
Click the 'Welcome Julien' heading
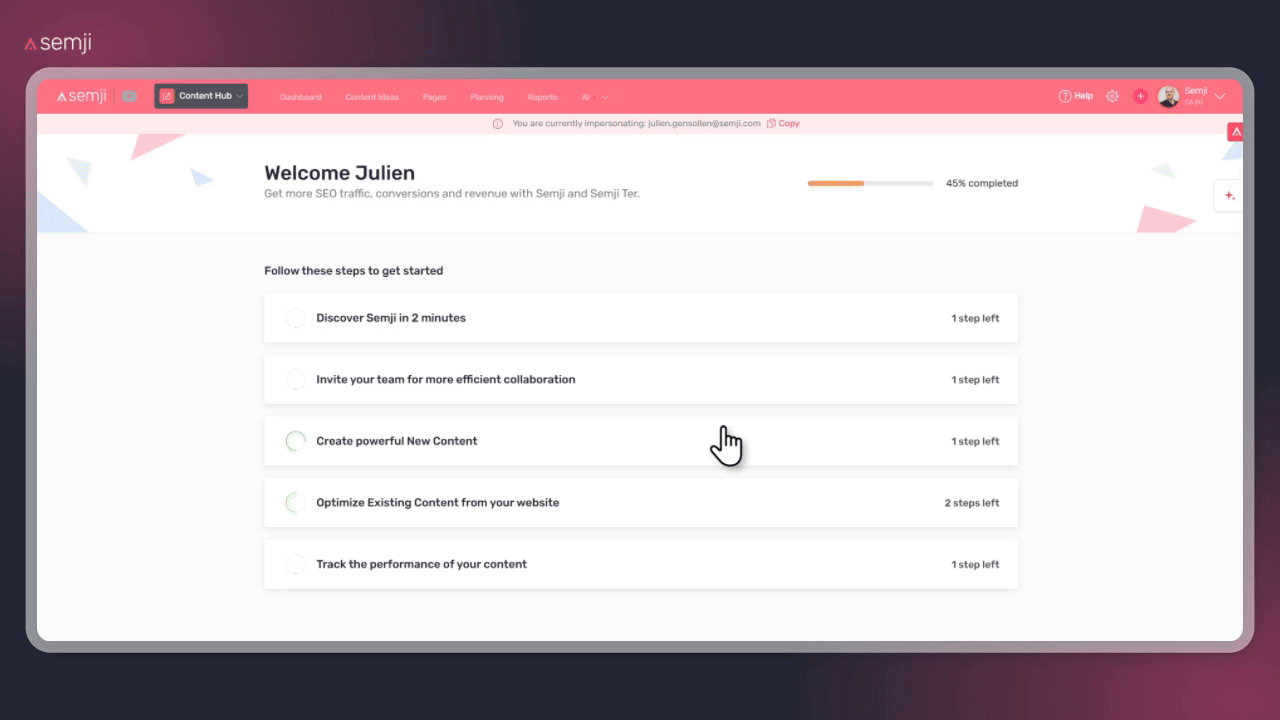[x=339, y=173]
